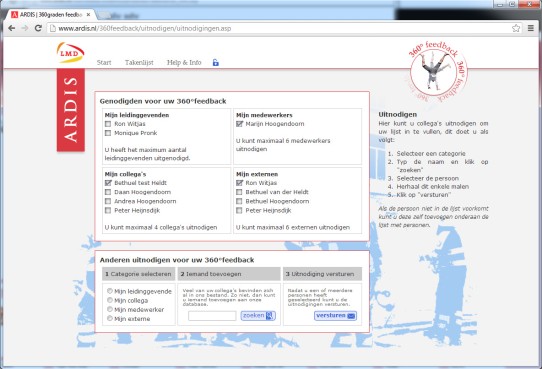
Task: Reload the page with refresh icon
Action: click(38, 28)
